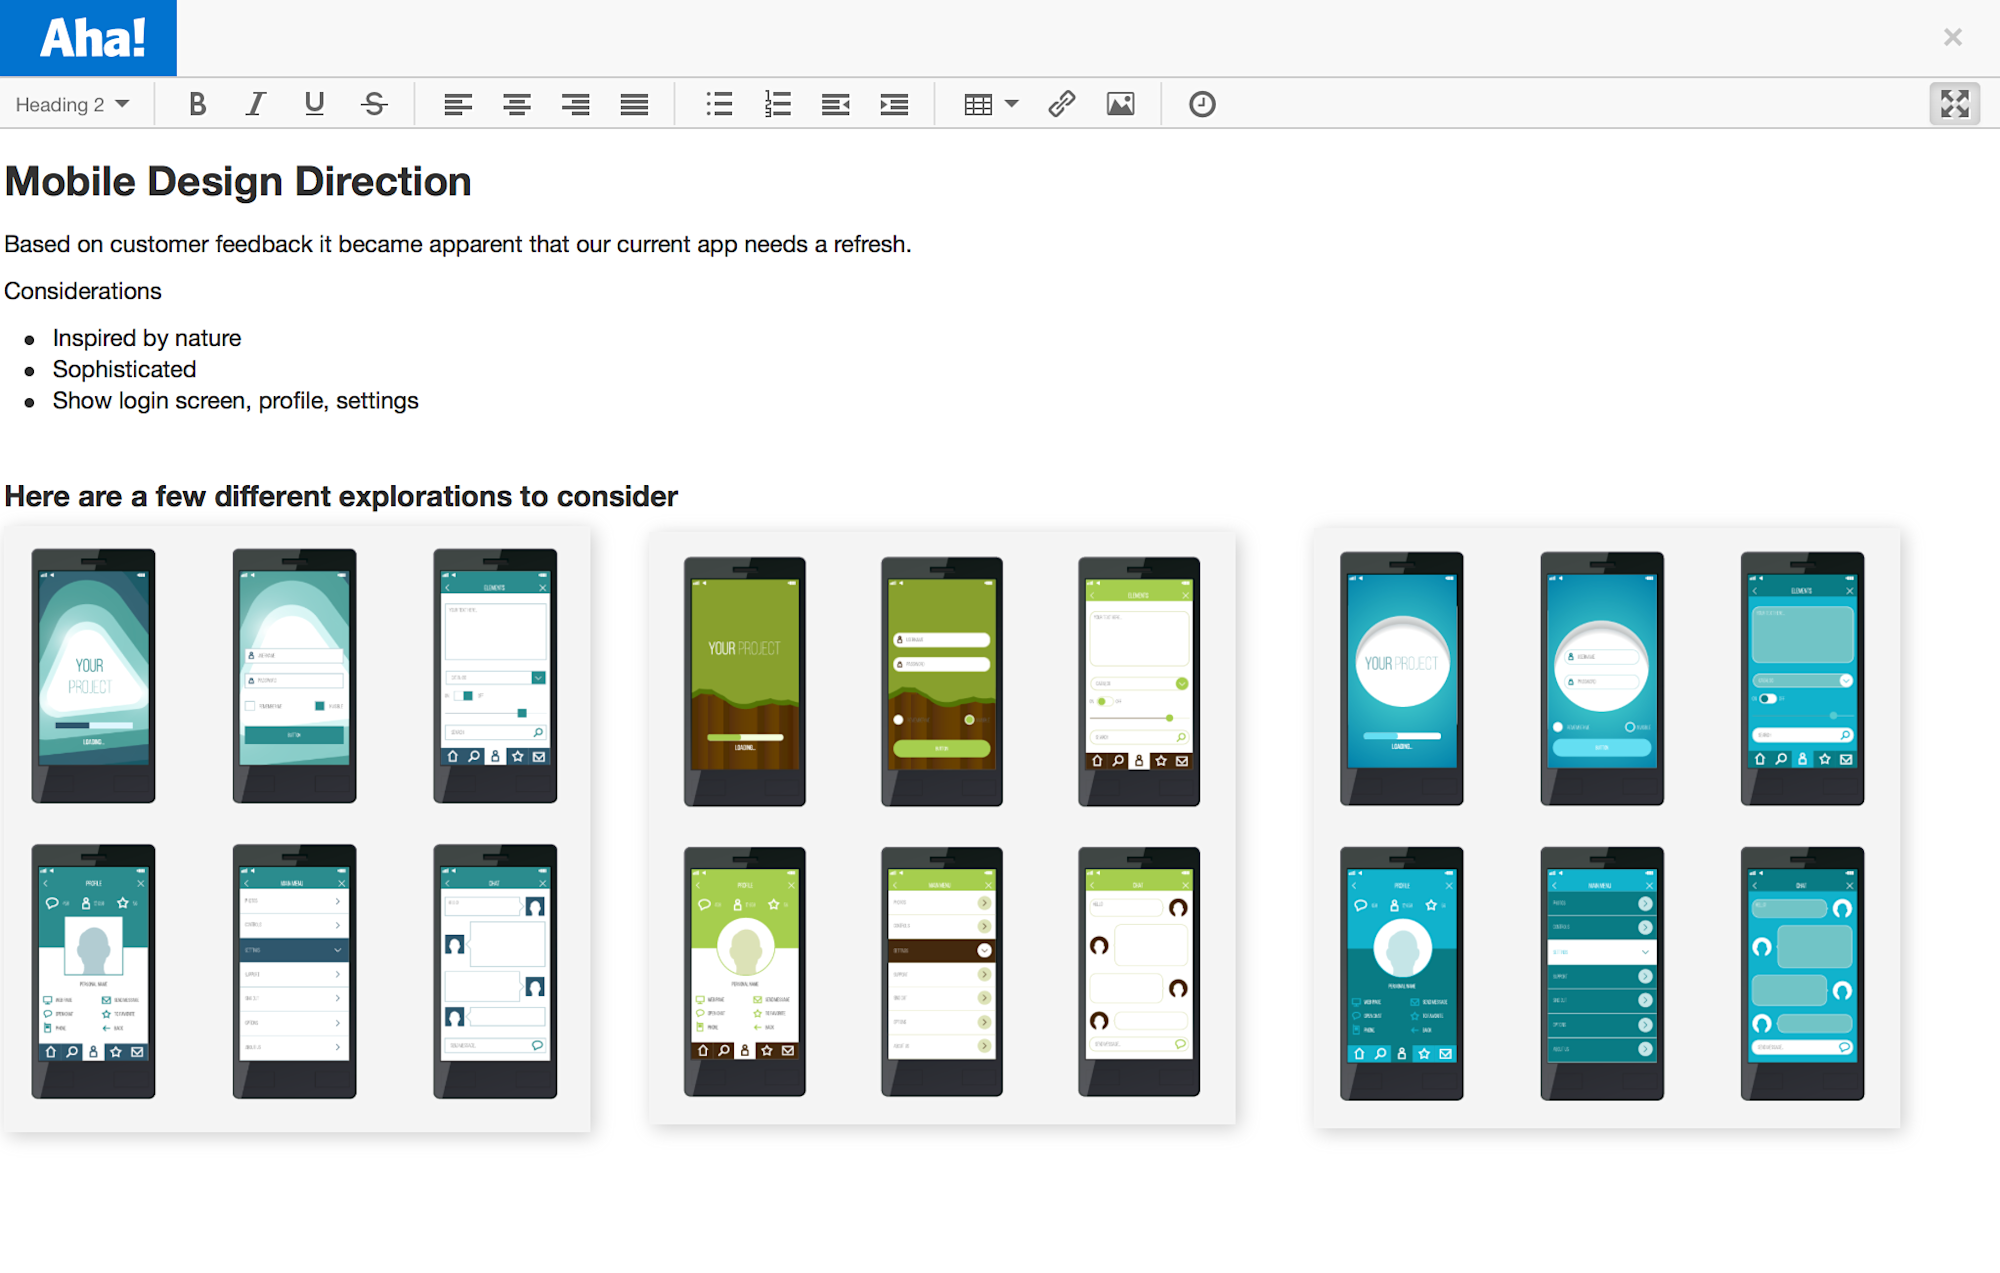Image resolution: width=2000 pixels, height=1273 pixels.
Task: Insert an image into document
Action: [x=1120, y=104]
